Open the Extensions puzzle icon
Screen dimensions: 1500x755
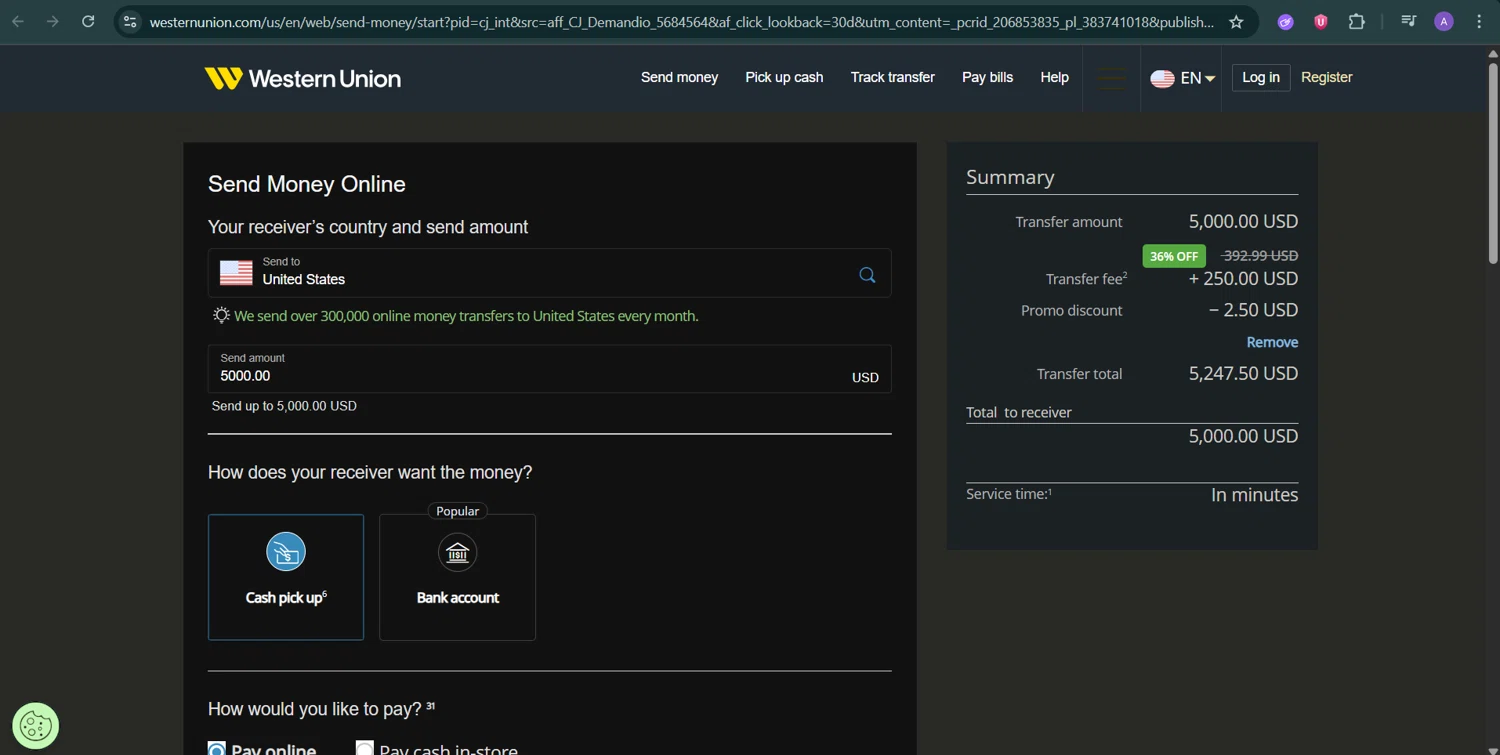pos(1357,21)
